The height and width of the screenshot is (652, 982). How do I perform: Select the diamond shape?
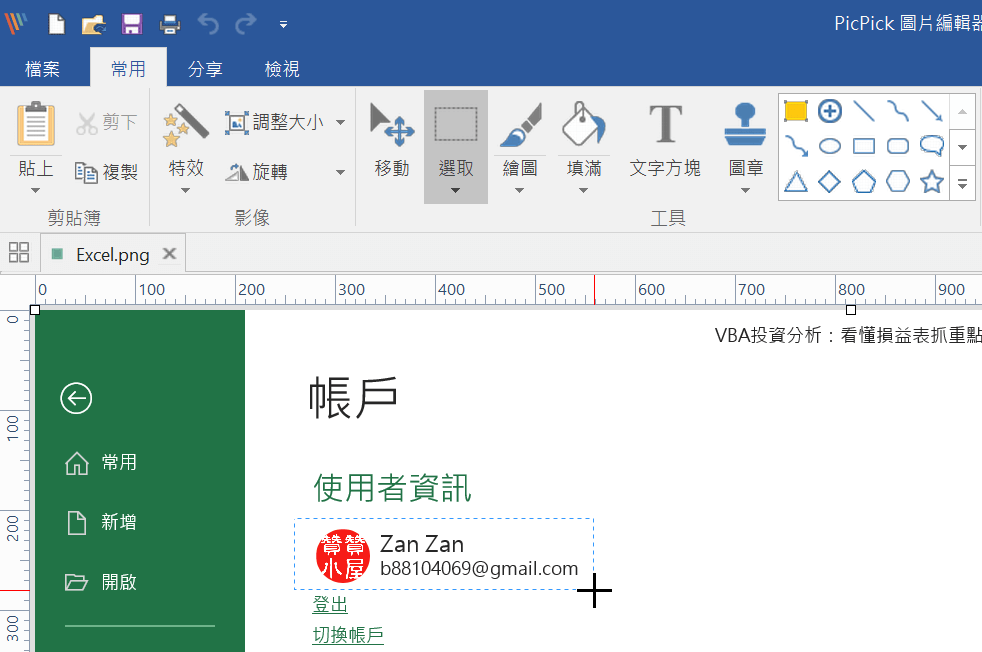(x=830, y=182)
